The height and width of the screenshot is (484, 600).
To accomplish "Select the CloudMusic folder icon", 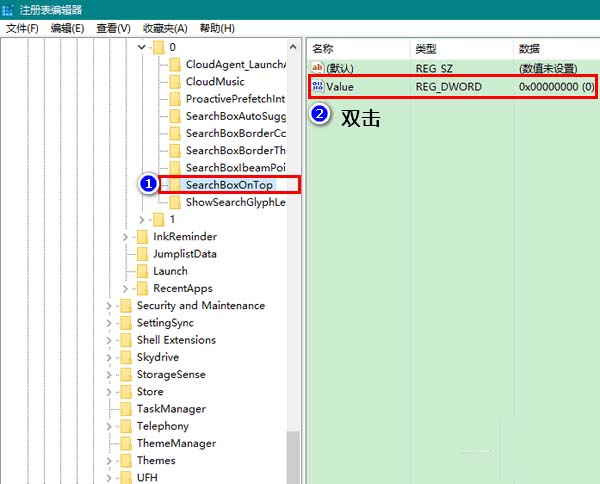I will pyautogui.click(x=175, y=82).
